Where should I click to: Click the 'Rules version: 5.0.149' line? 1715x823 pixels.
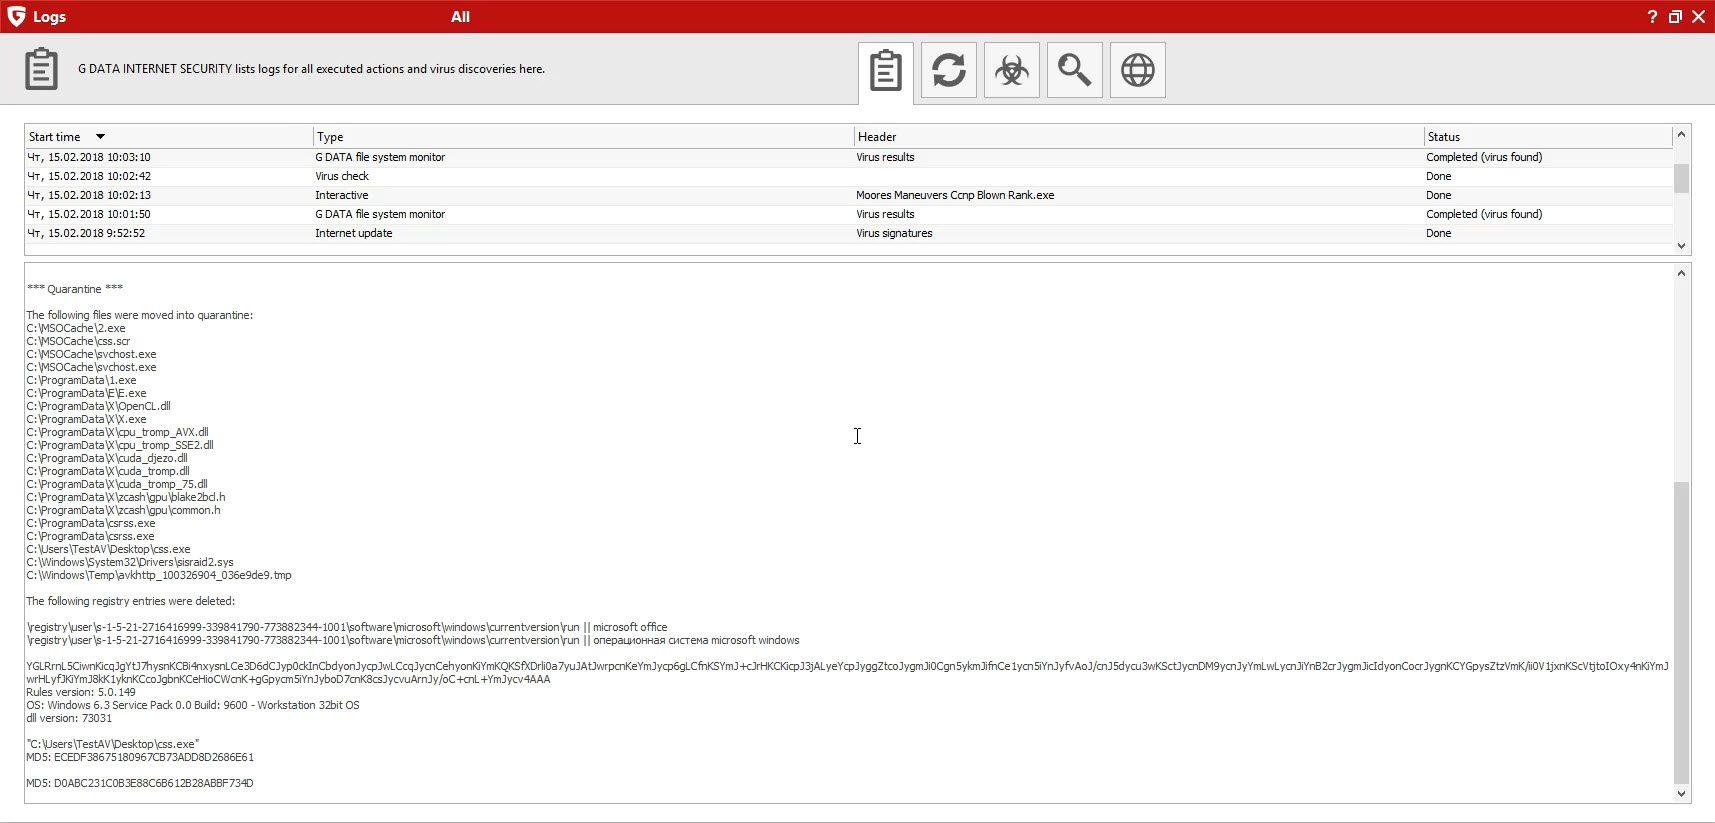pyautogui.click(x=81, y=692)
